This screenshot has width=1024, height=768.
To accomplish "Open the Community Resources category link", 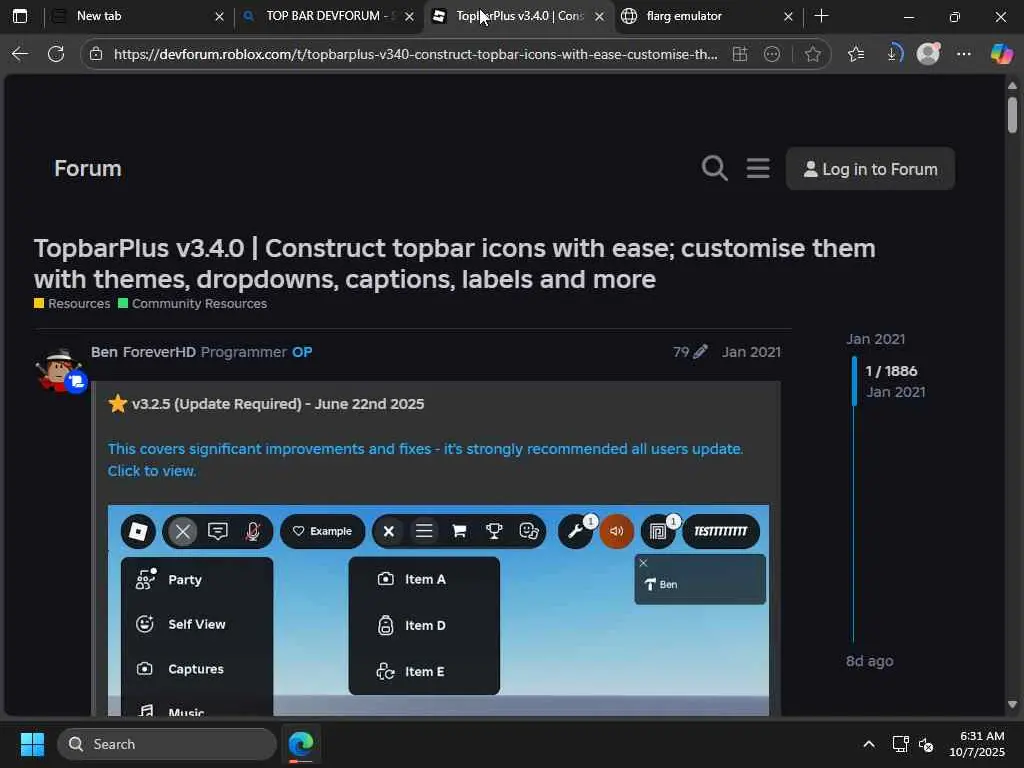I will (x=193, y=304).
